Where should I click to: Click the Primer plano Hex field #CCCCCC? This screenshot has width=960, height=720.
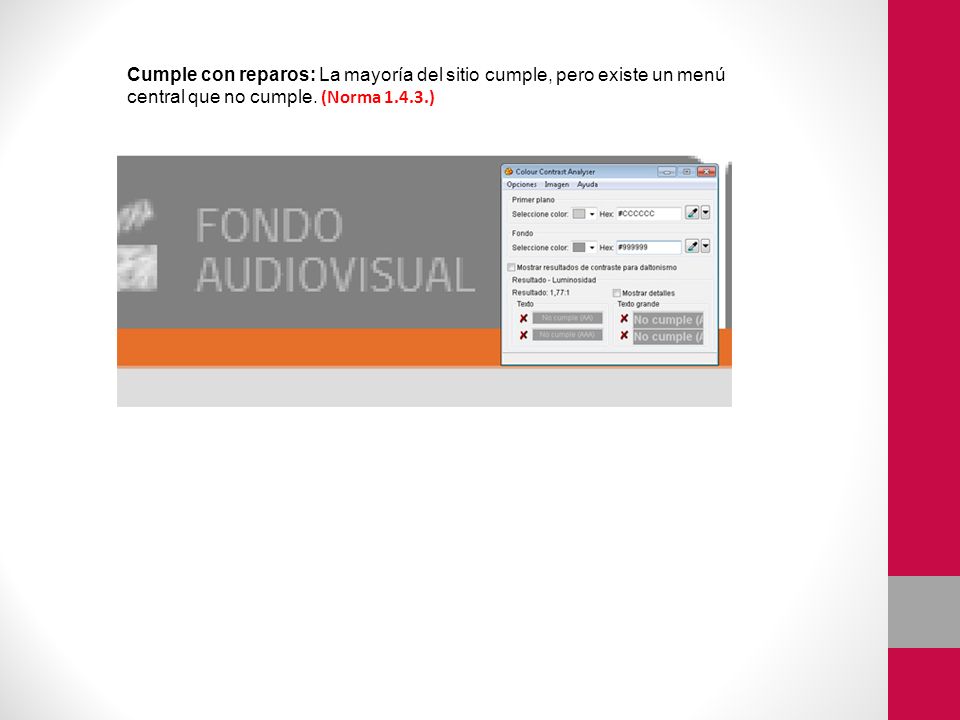click(x=648, y=214)
